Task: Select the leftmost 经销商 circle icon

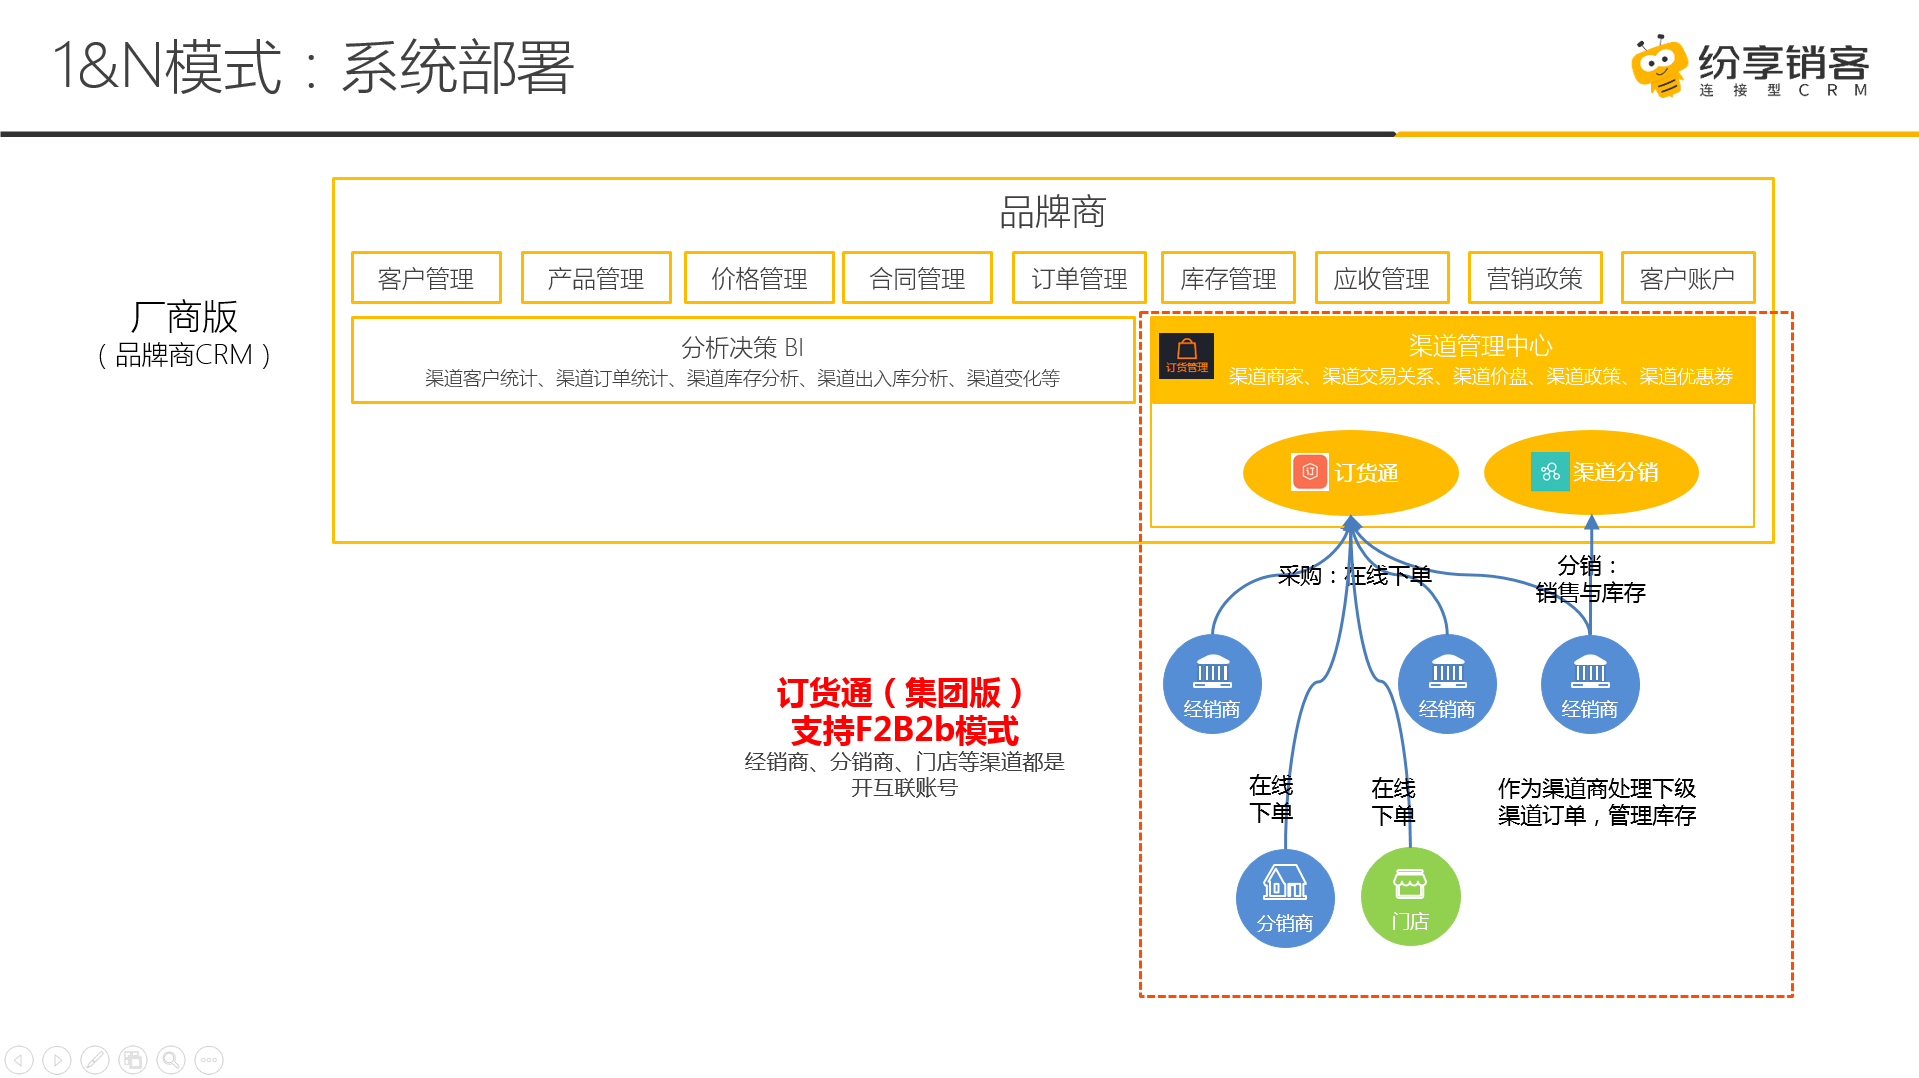Action: pos(1212,684)
